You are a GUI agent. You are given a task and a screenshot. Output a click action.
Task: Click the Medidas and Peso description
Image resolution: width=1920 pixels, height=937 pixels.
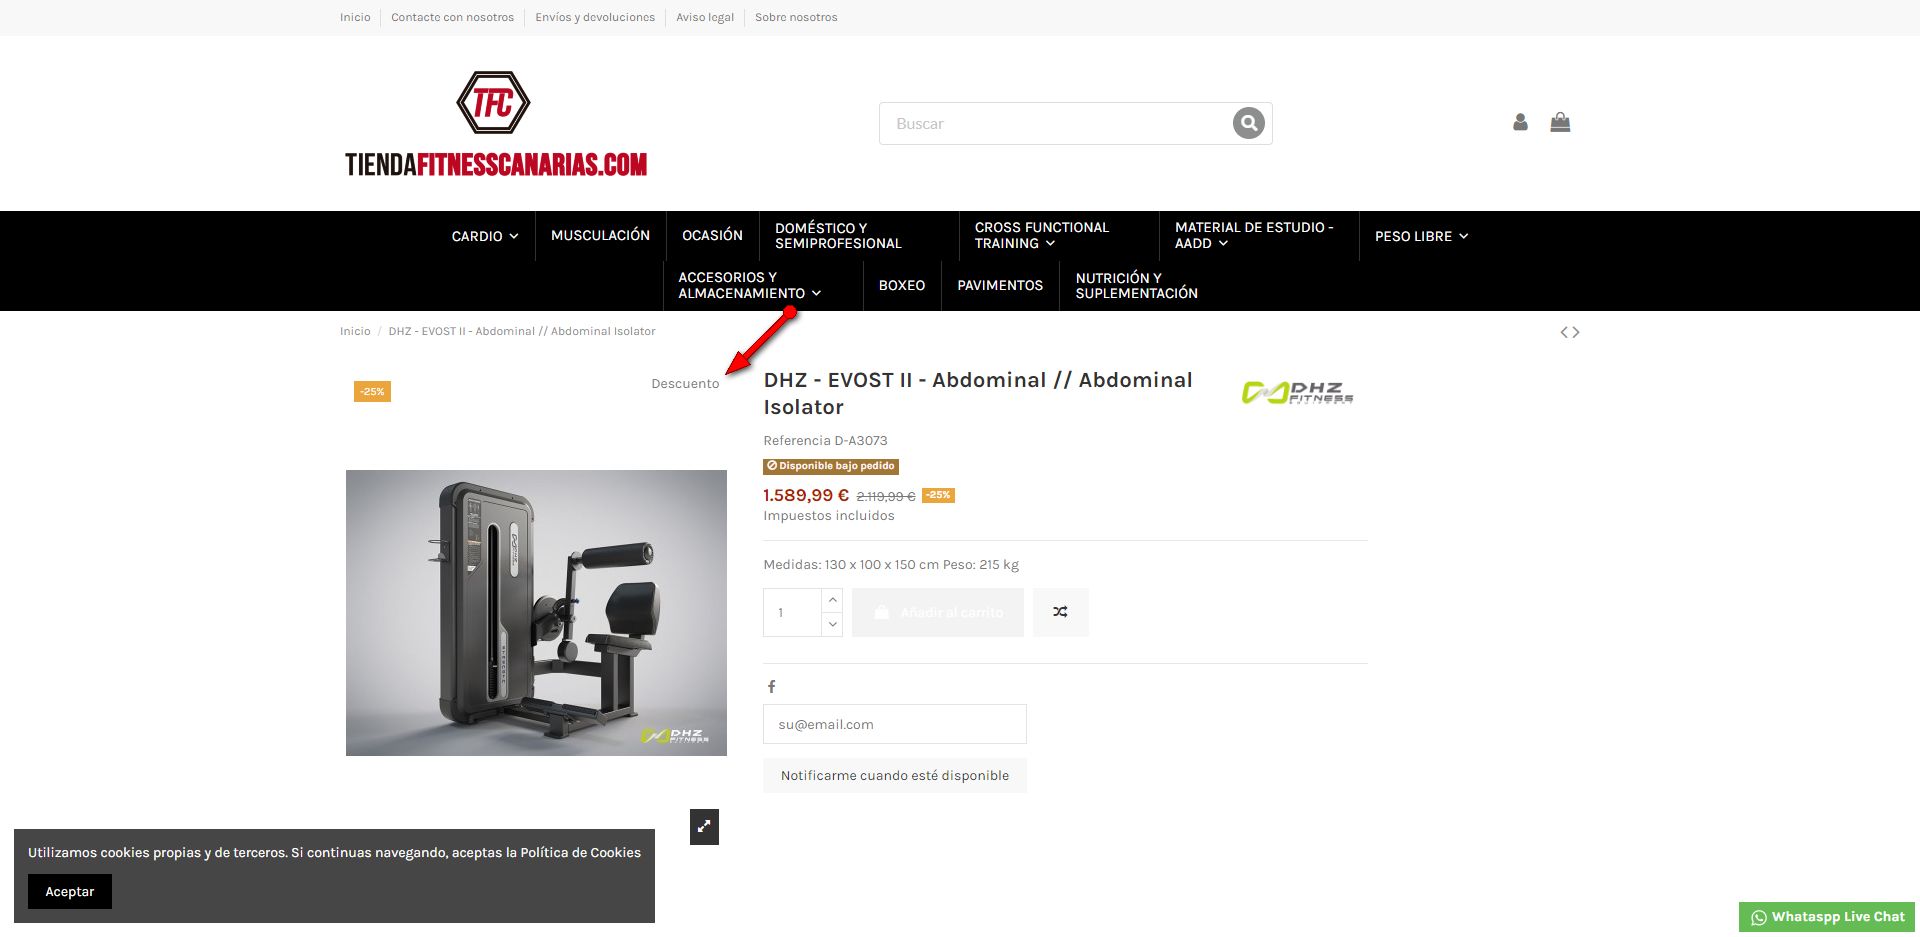(x=891, y=564)
